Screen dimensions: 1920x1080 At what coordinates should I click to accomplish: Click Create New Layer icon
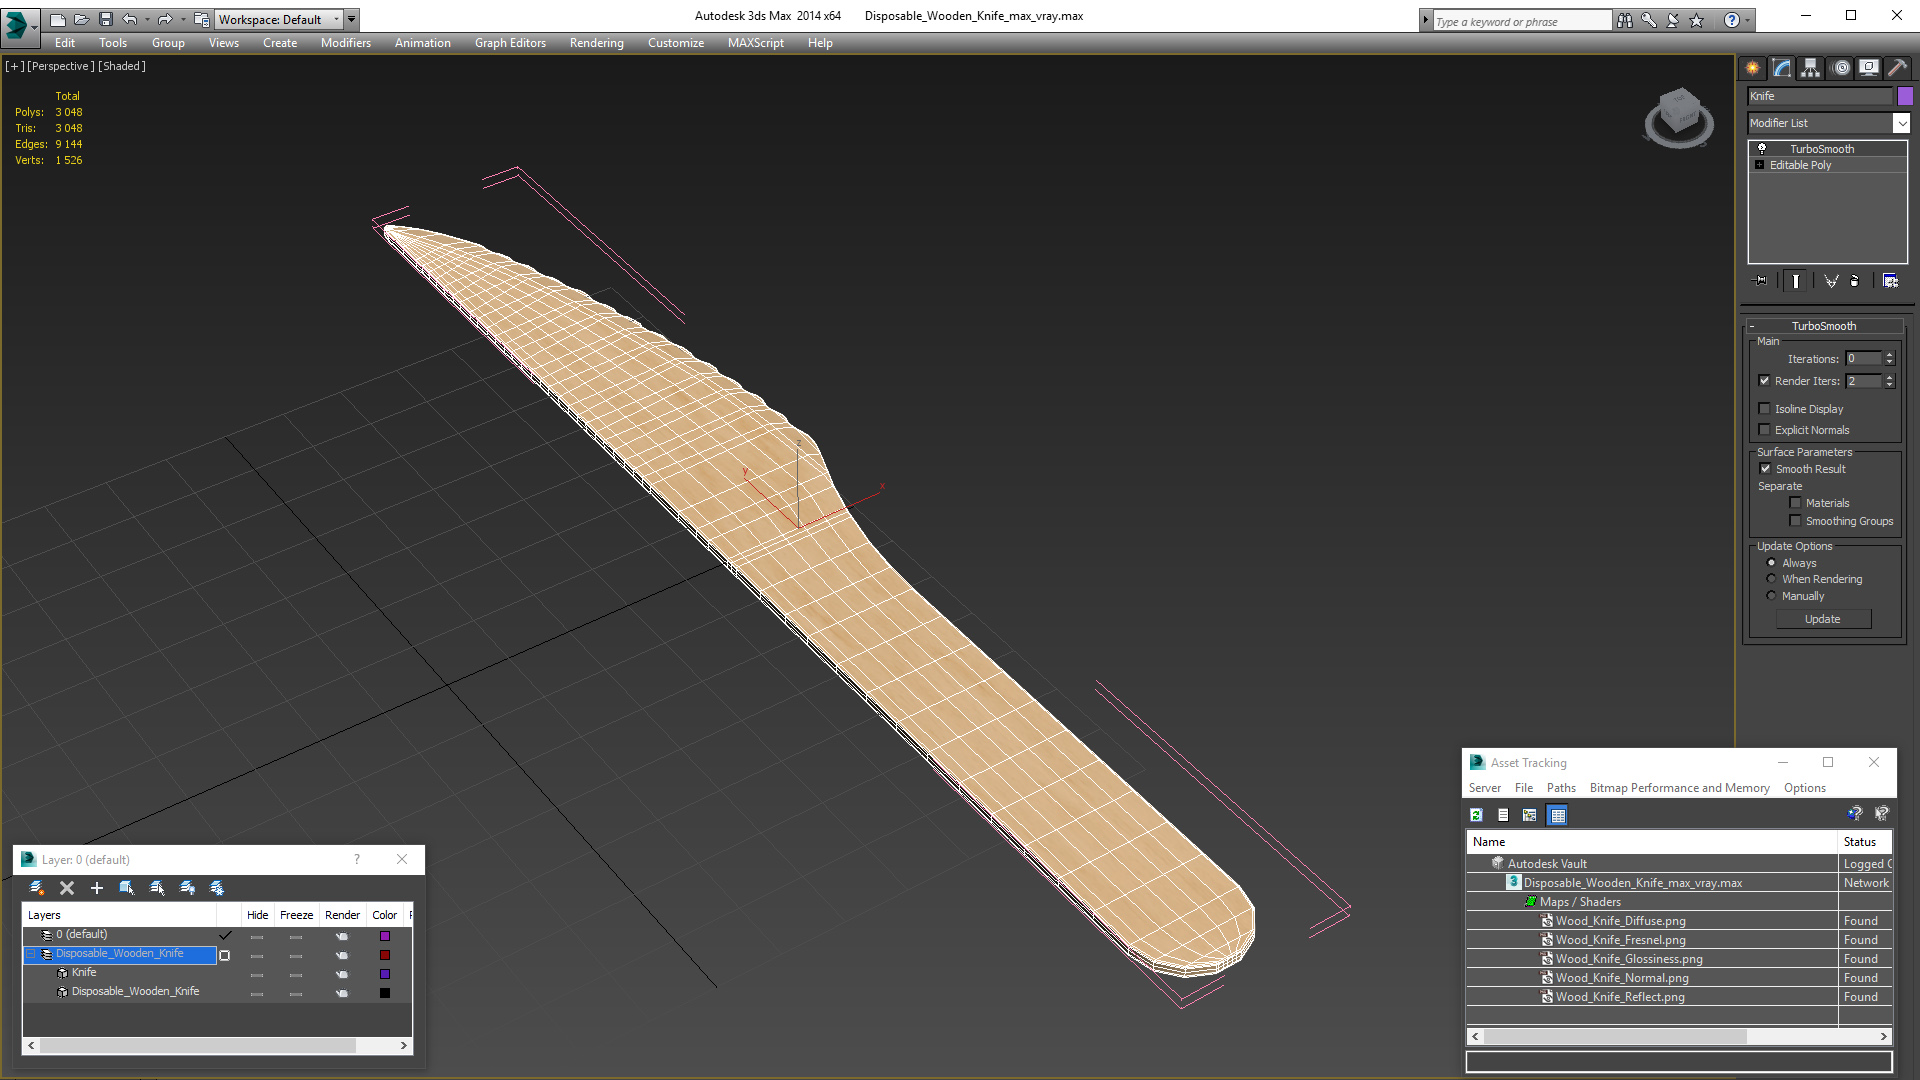pyautogui.click(x=37, y=888)
